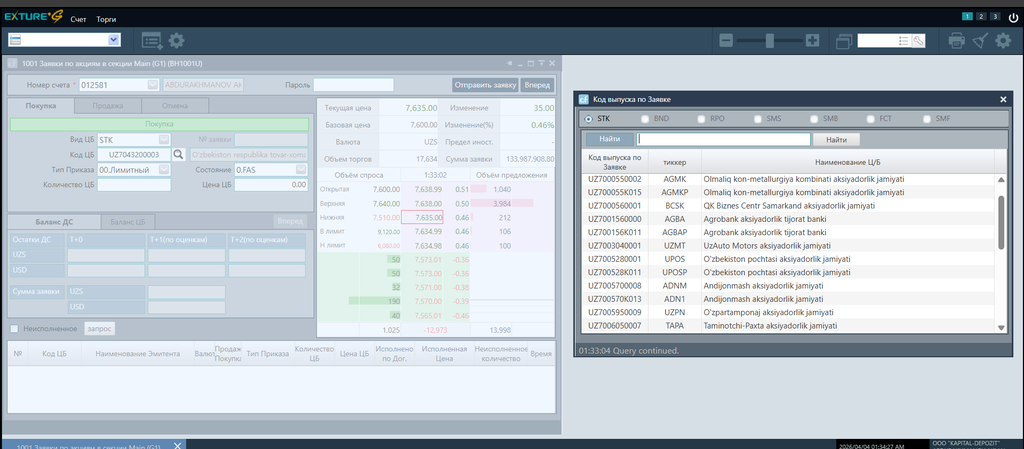Screen dimensions: 1024x449
Task: Select row UZ7001560000 AGBA Agrobank
Action: pos(789,219)
